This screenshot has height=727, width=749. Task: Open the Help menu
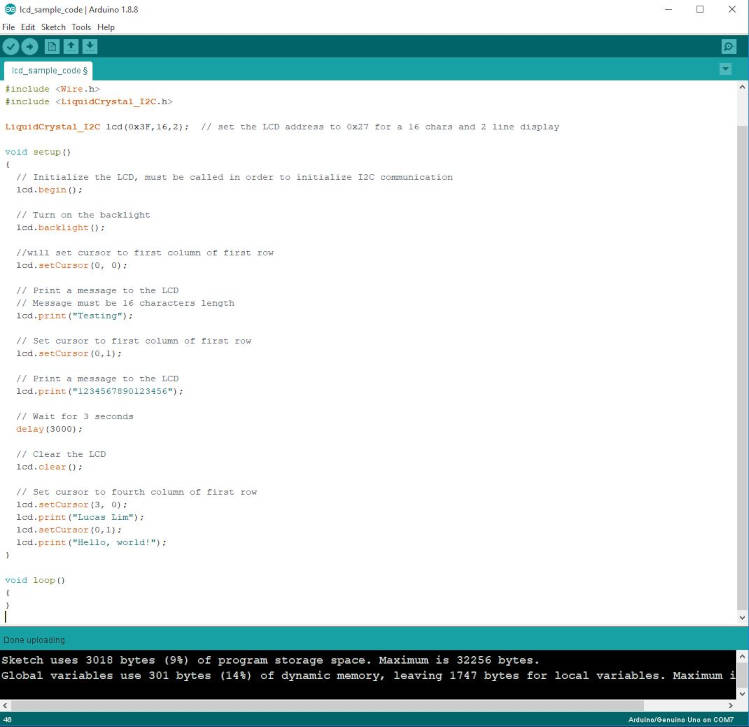click(x=106, y=27)
